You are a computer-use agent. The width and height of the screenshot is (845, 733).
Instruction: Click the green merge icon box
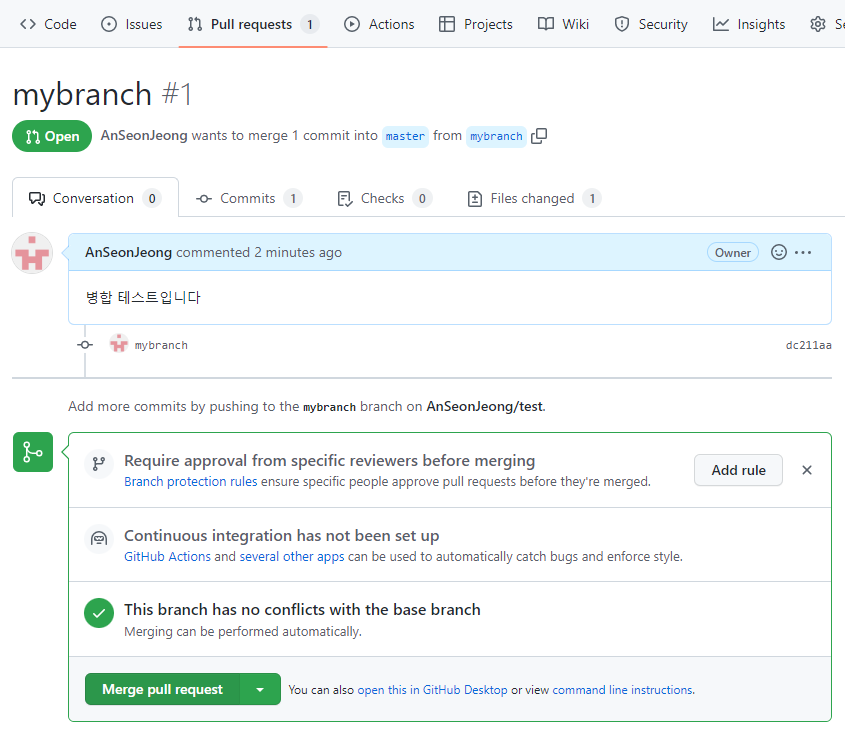[33, 452]
